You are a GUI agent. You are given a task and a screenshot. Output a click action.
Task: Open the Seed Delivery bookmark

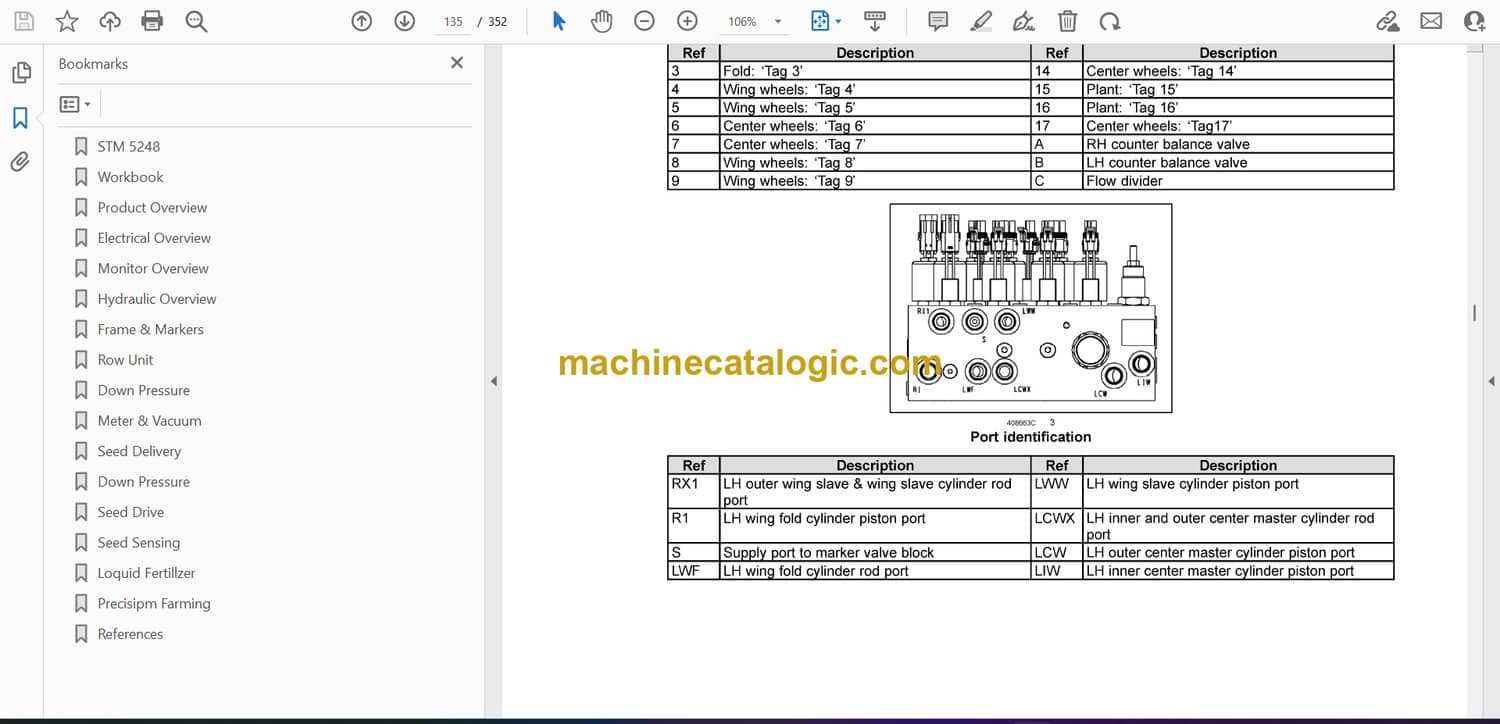(x=139, y=451)
